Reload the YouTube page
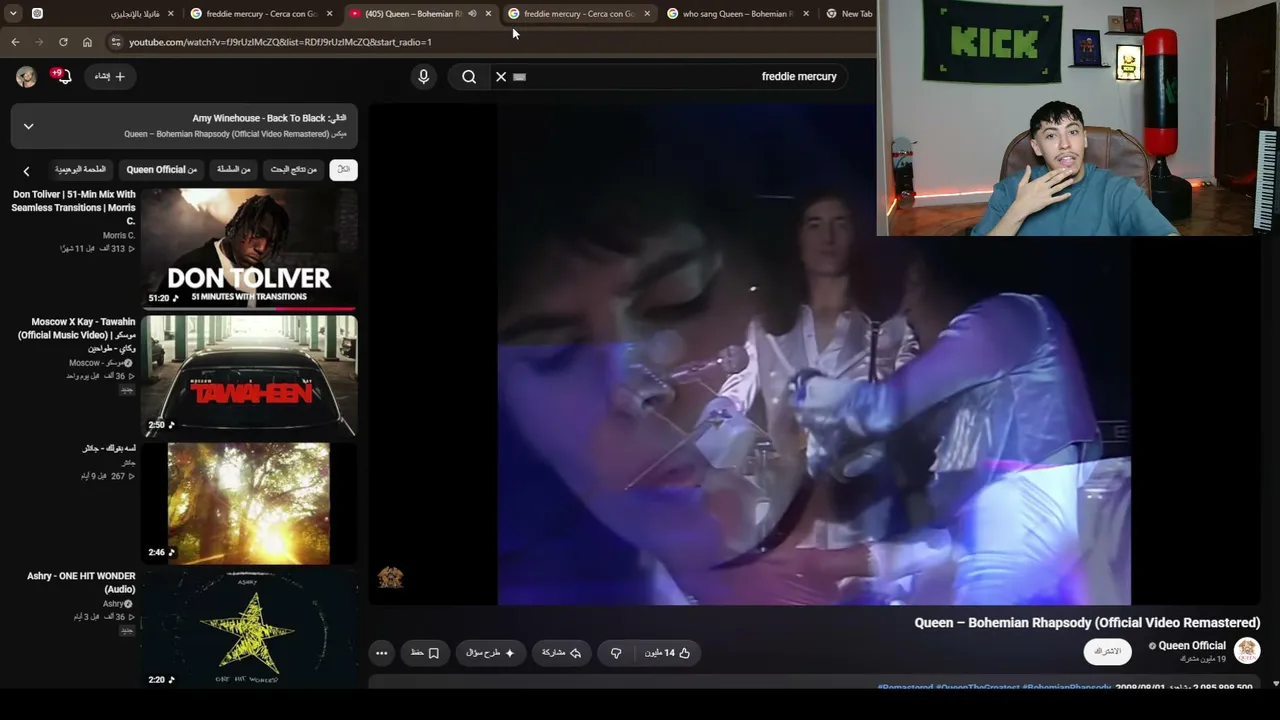This screenshot has height=720, width=1280. point(63,42)
